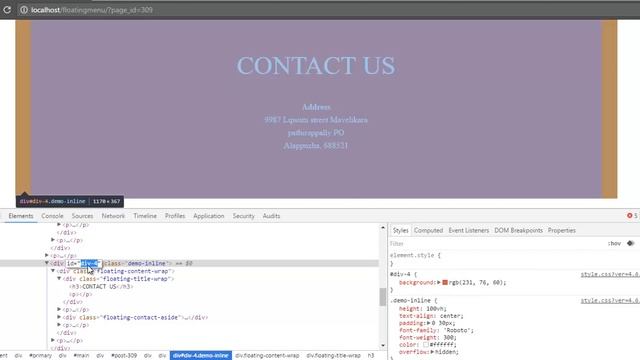
Task: Select the h3 CONTACT US DOM row
Action: click(x=101, y=287)
